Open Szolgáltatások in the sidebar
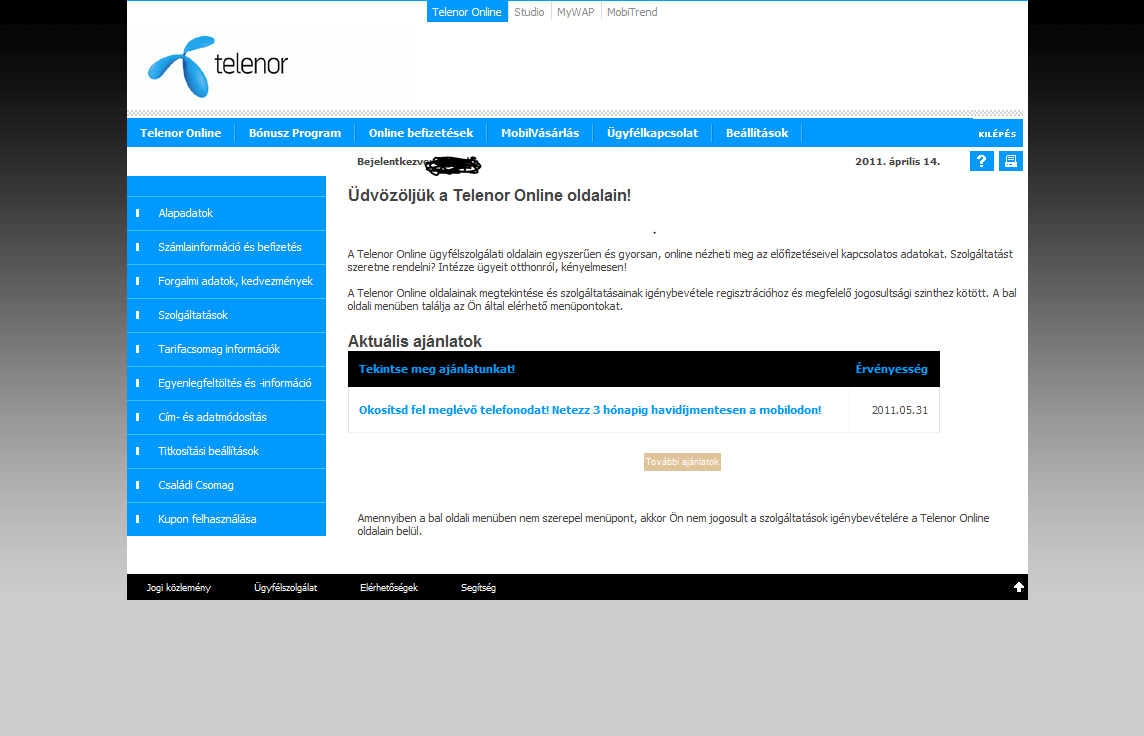The width and height of the screenshot is (1144, 736). click(x=226, y=315)
